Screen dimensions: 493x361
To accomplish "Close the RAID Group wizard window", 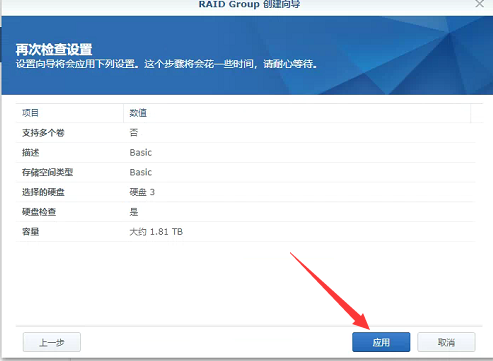I will (479, 4).
